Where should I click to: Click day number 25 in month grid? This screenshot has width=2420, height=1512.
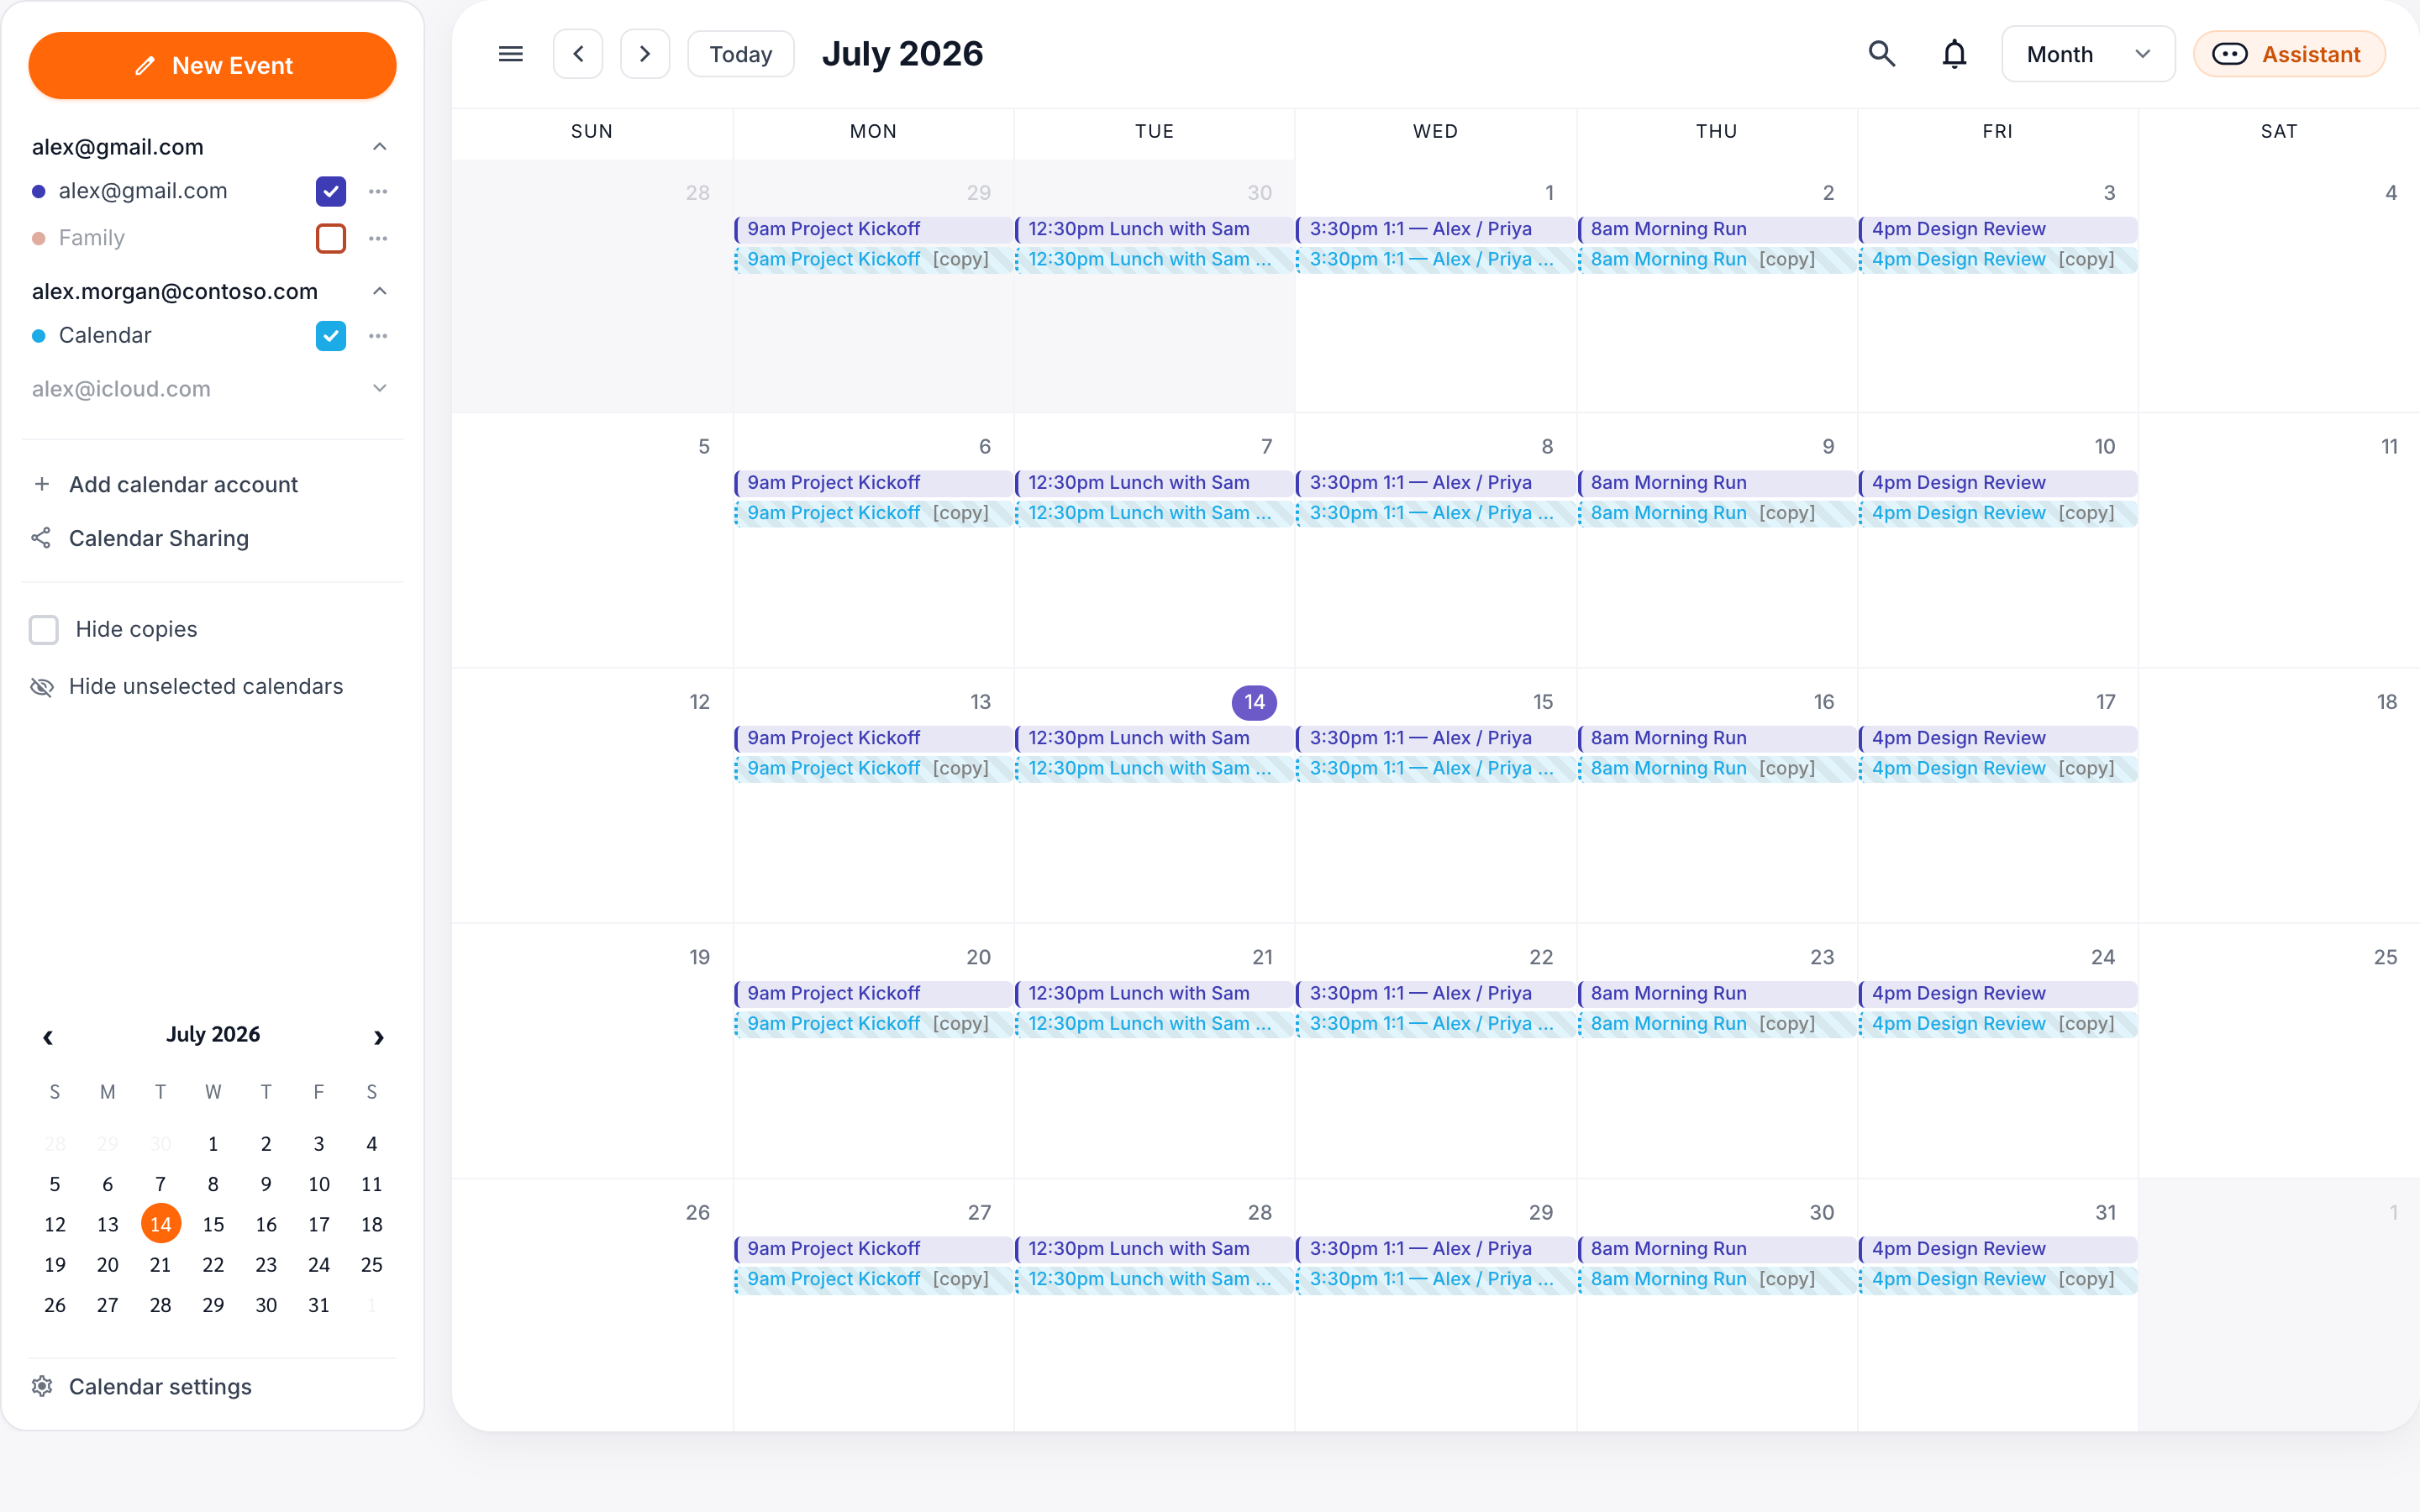point(2385,957)
